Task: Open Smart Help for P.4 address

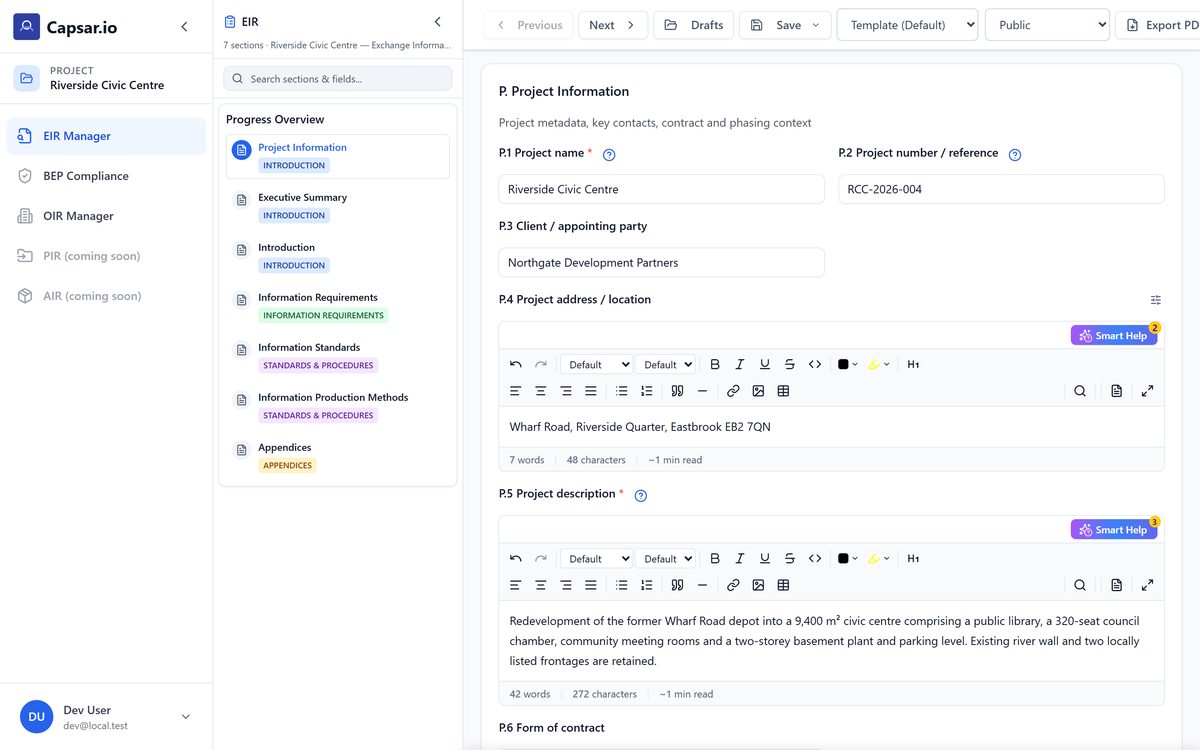Action: (x=1114, y=336)
